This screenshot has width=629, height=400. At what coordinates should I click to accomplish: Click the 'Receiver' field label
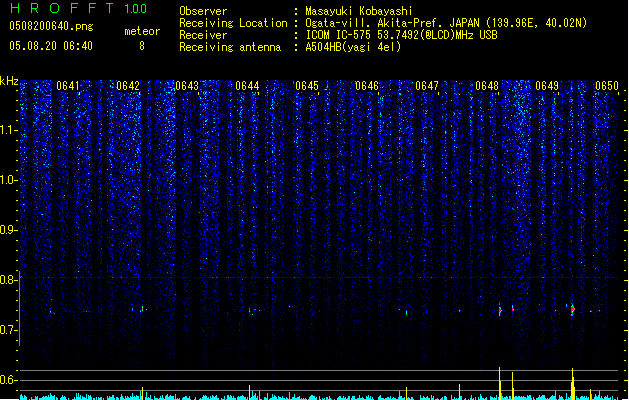coord(203,35)
